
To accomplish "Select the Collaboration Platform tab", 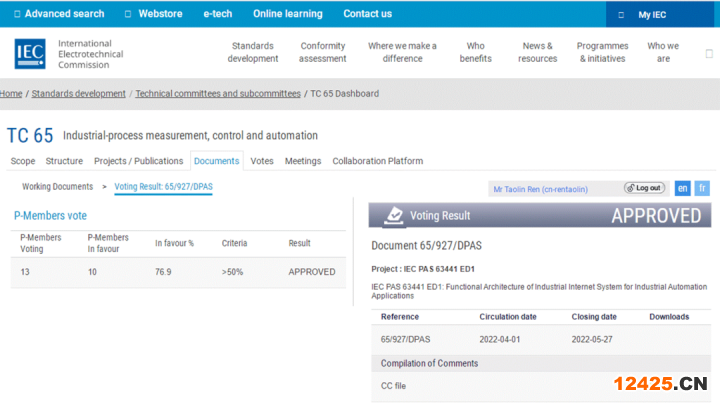I will [377, 161].
